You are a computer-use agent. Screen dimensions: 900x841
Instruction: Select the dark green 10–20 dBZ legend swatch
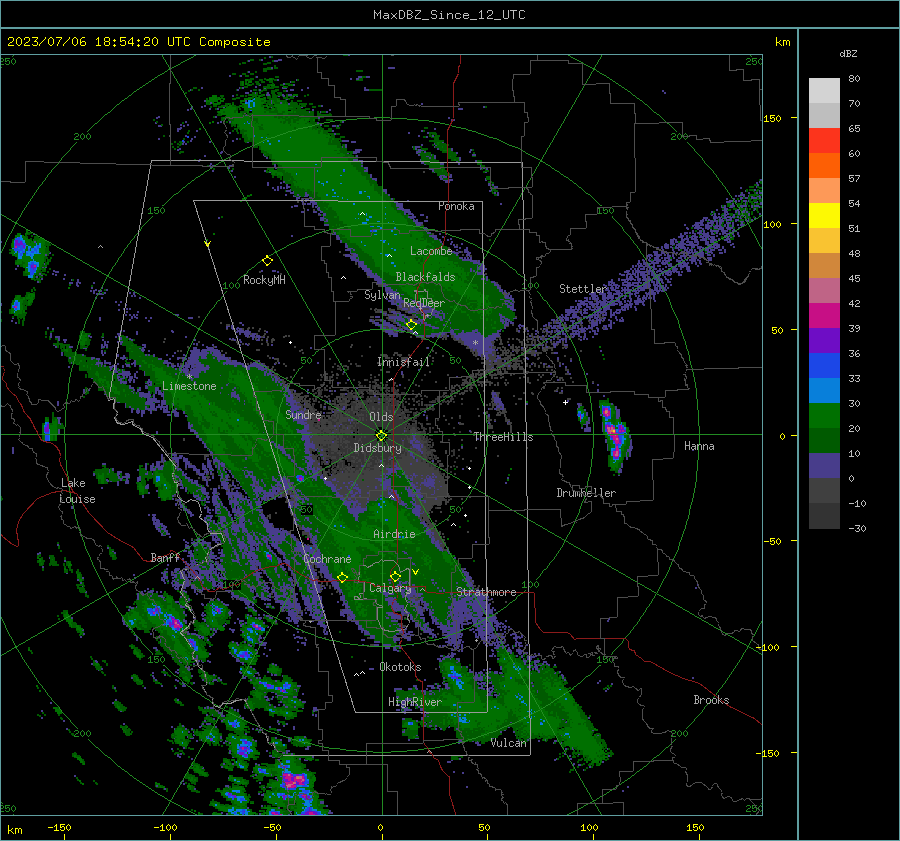[824, 440]
